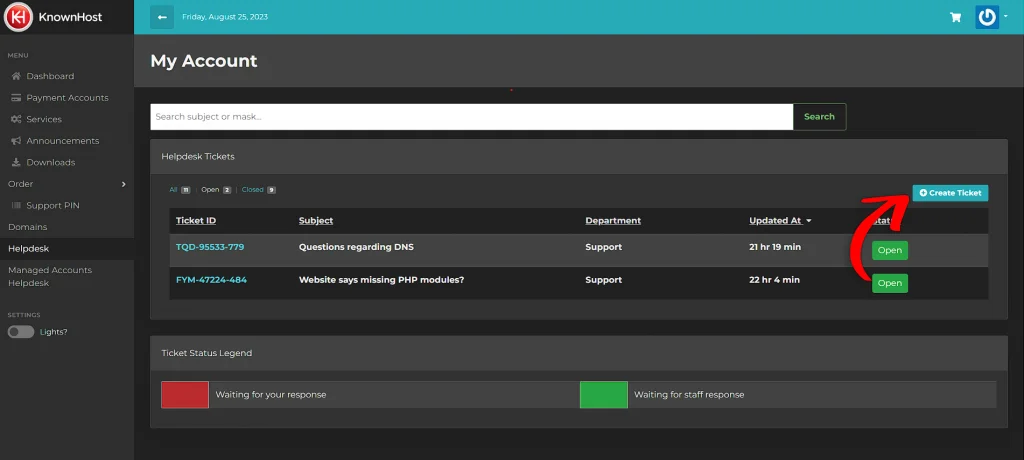The image size is (1024, 460).
Task: Click the Announcements megaphone icon
Action: 16,141
